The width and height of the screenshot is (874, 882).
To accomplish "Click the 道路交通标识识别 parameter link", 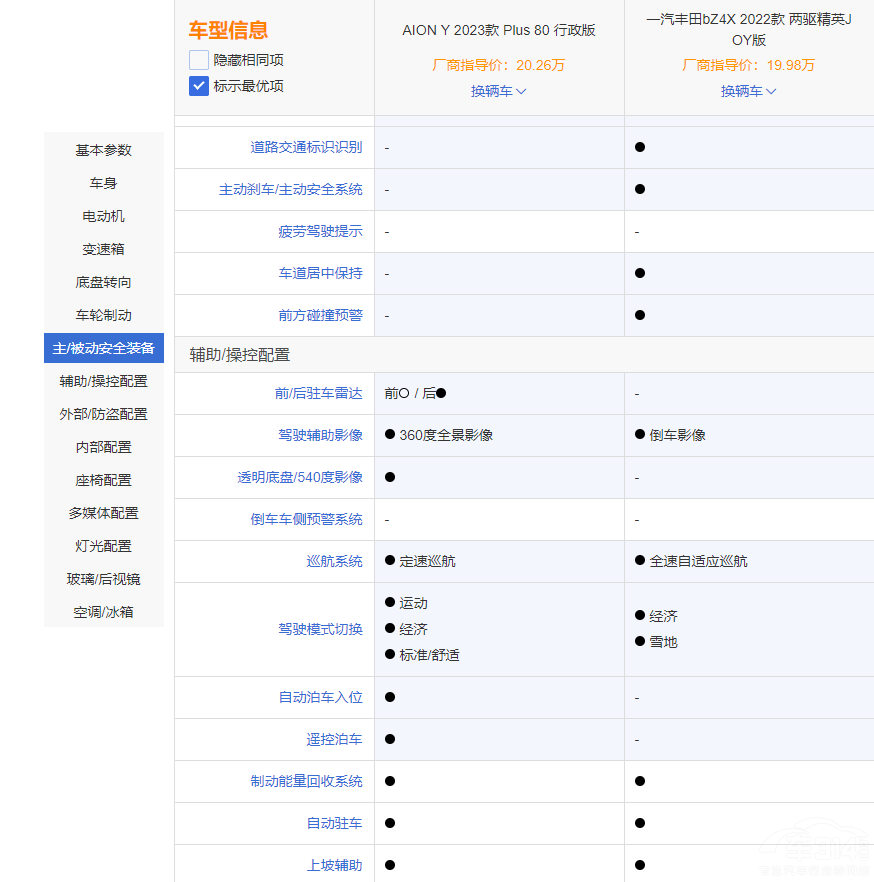I will click(x=306, y=147).
